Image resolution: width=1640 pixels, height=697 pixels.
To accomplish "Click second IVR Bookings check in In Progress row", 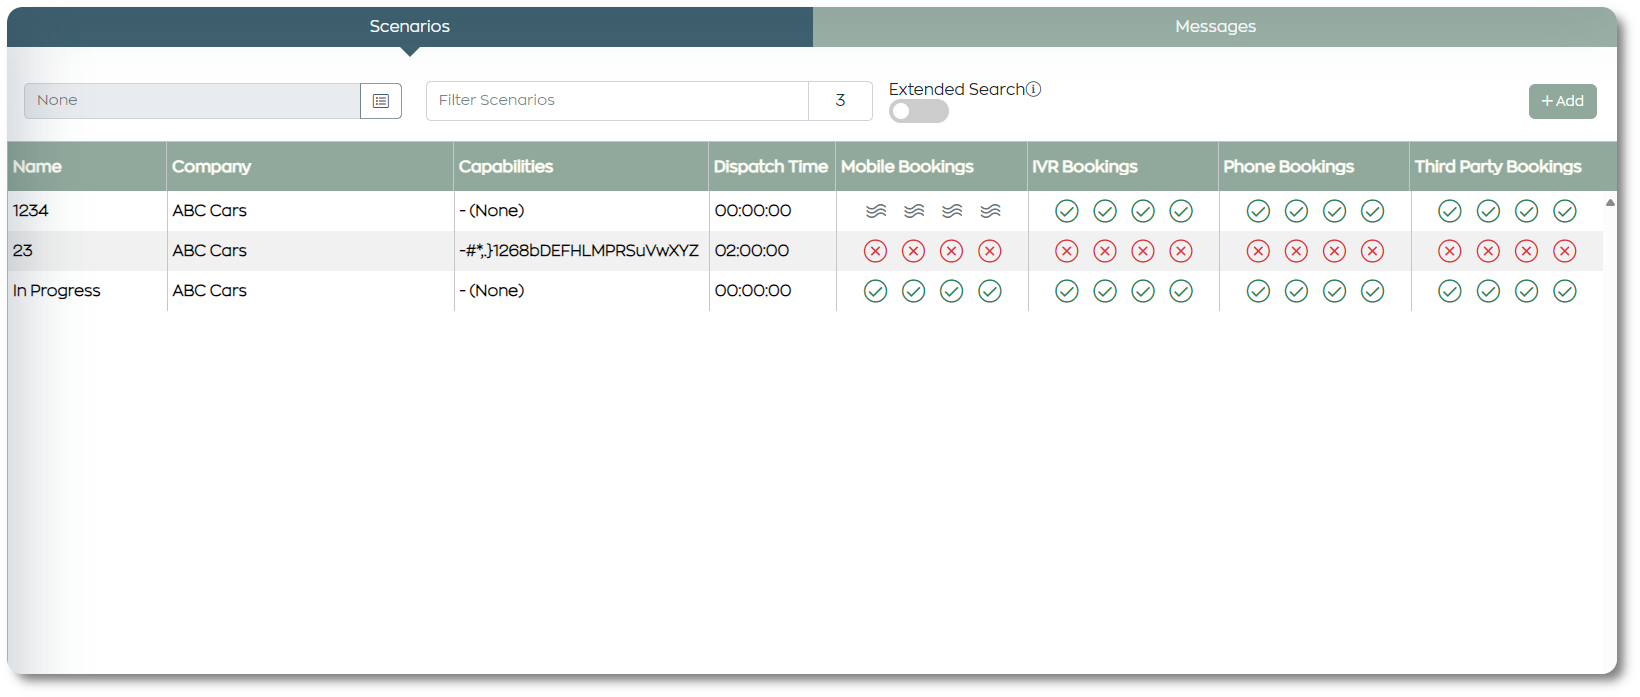I will tap(1105, 291).
